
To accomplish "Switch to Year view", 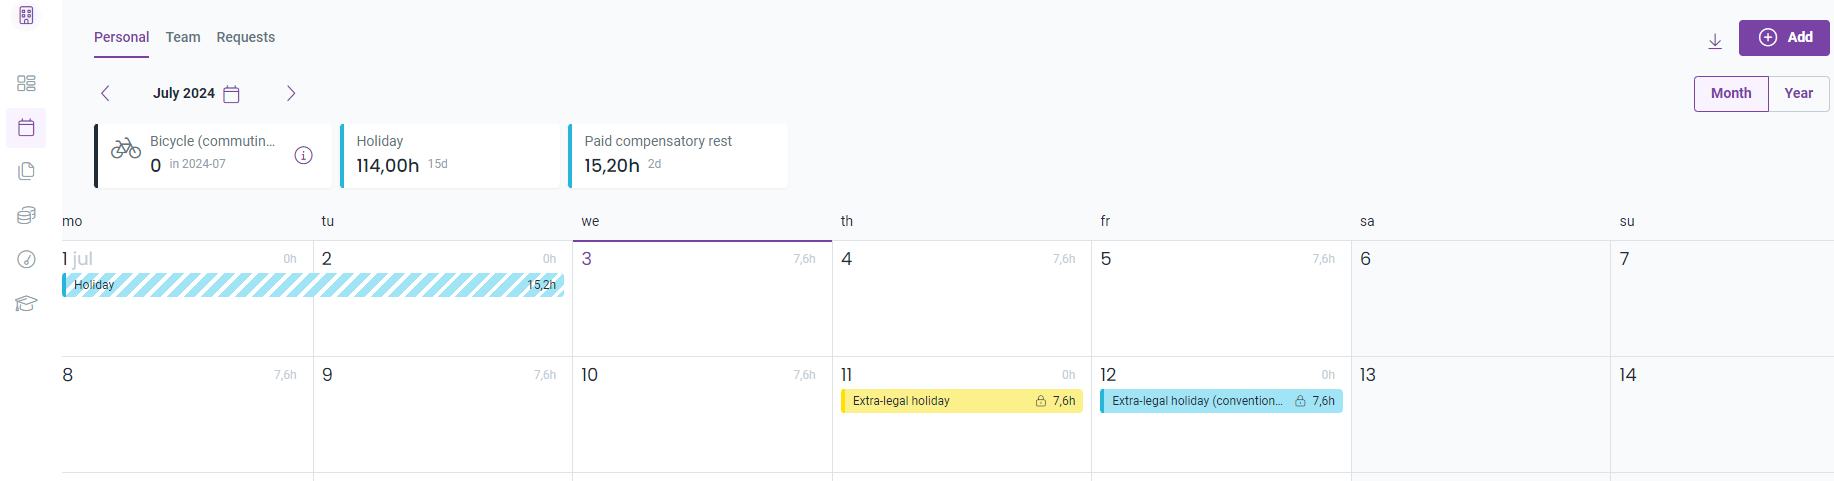I will click(1799, 93).
